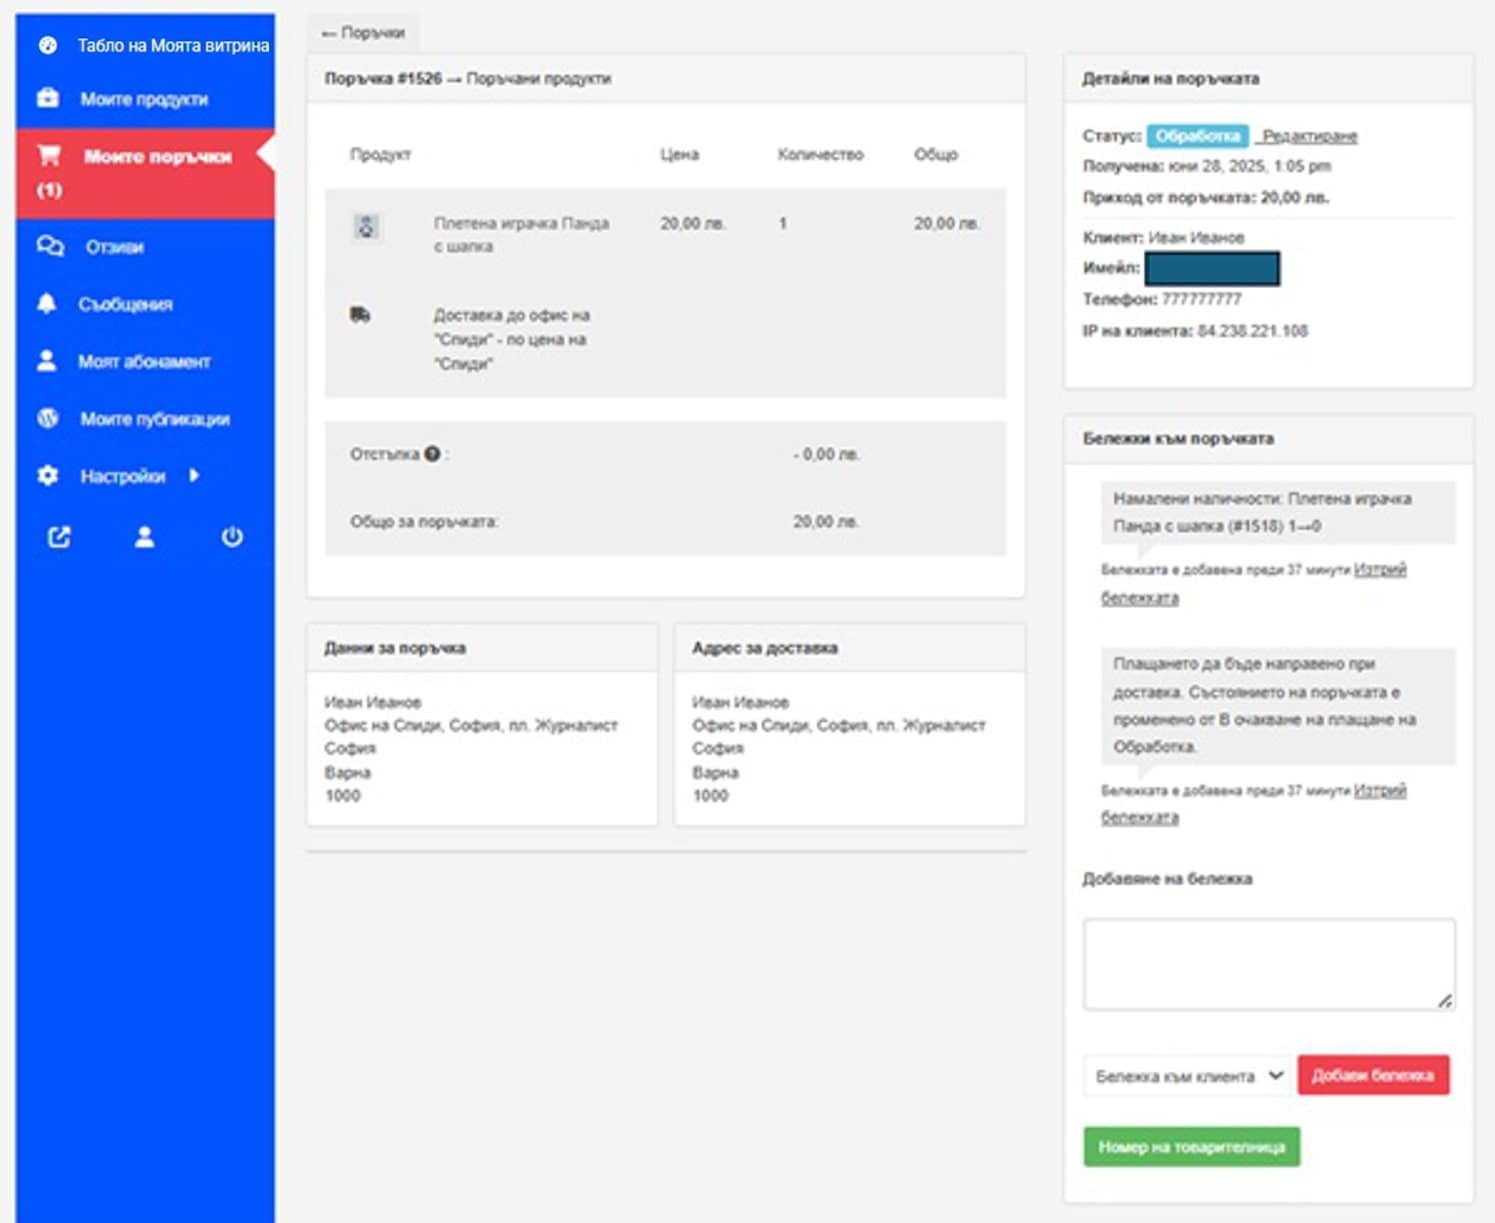Click the power logout icon in sidebar
The image size is (1495, 1223).
(x=232, y=537)
